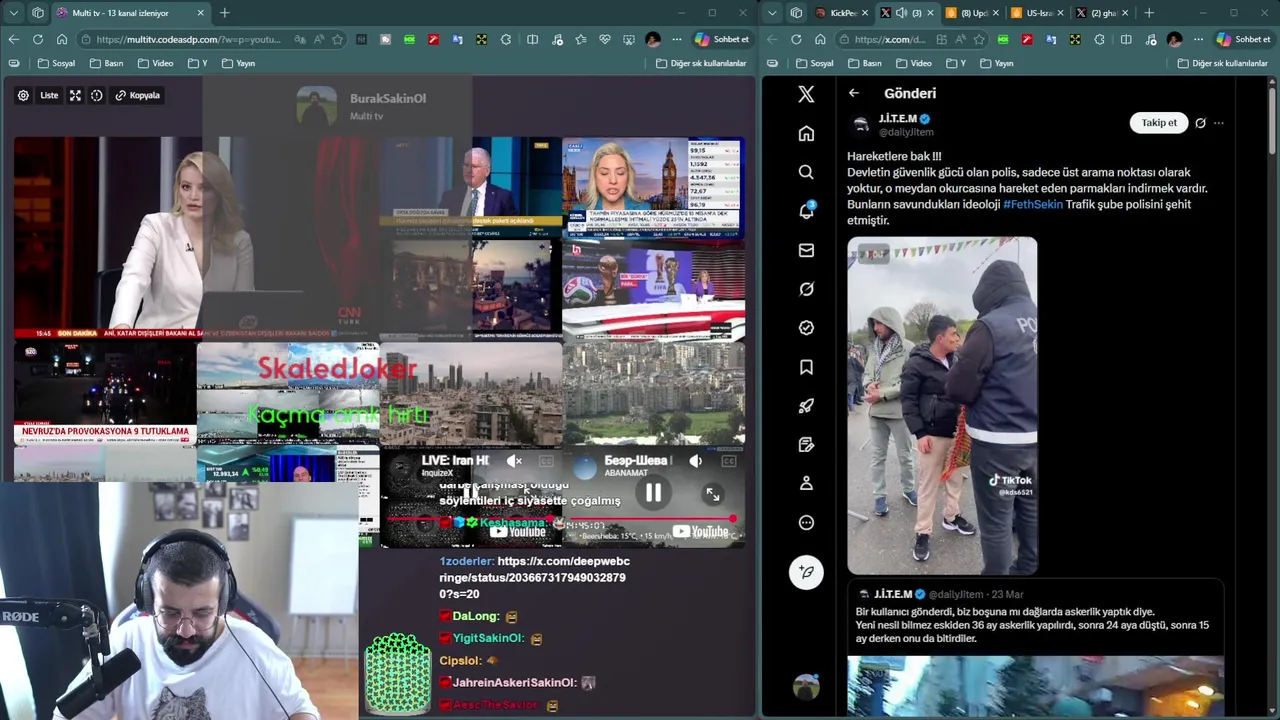The height and width of the screenshot is (720, 1280).
Task: Open extensions puzzle icon in left browser
Action: click(x=506, y=39)
